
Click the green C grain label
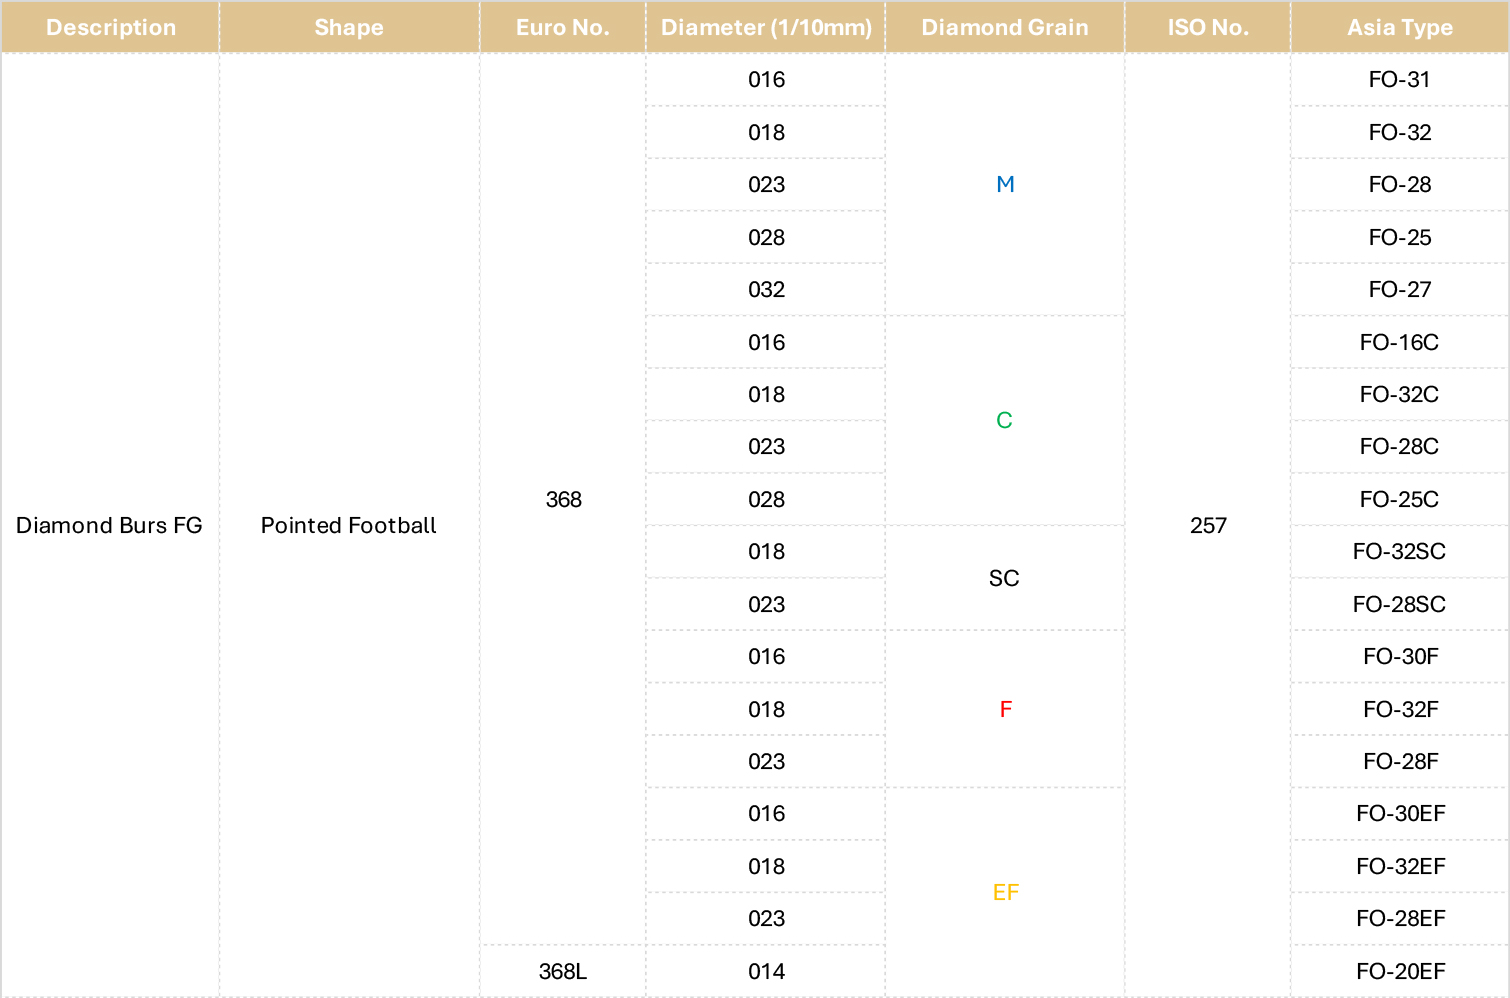point(1004,420)
